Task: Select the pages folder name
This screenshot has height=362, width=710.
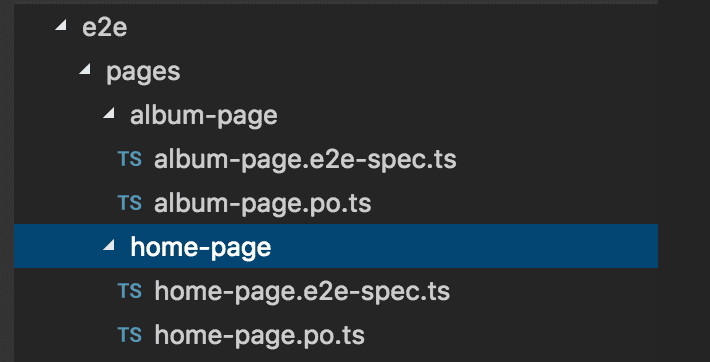Action: point(143,72)
